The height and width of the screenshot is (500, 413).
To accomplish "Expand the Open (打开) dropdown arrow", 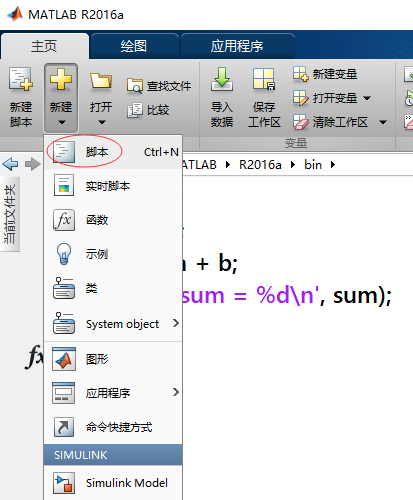I will tap(102, 122).
